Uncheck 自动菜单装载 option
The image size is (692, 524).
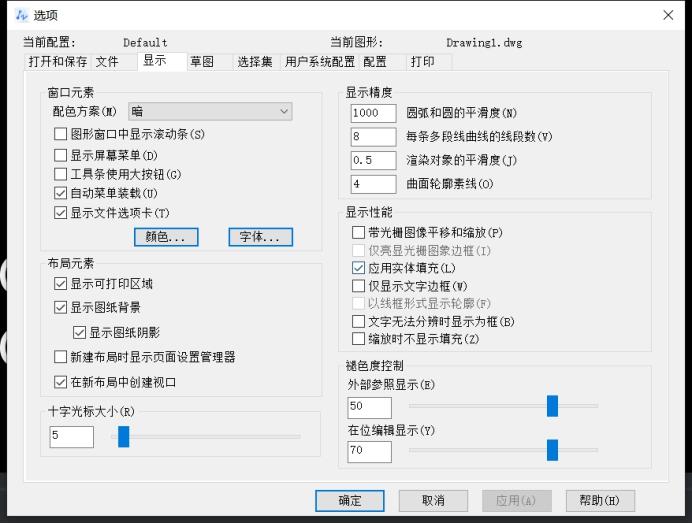coord(60,193)
